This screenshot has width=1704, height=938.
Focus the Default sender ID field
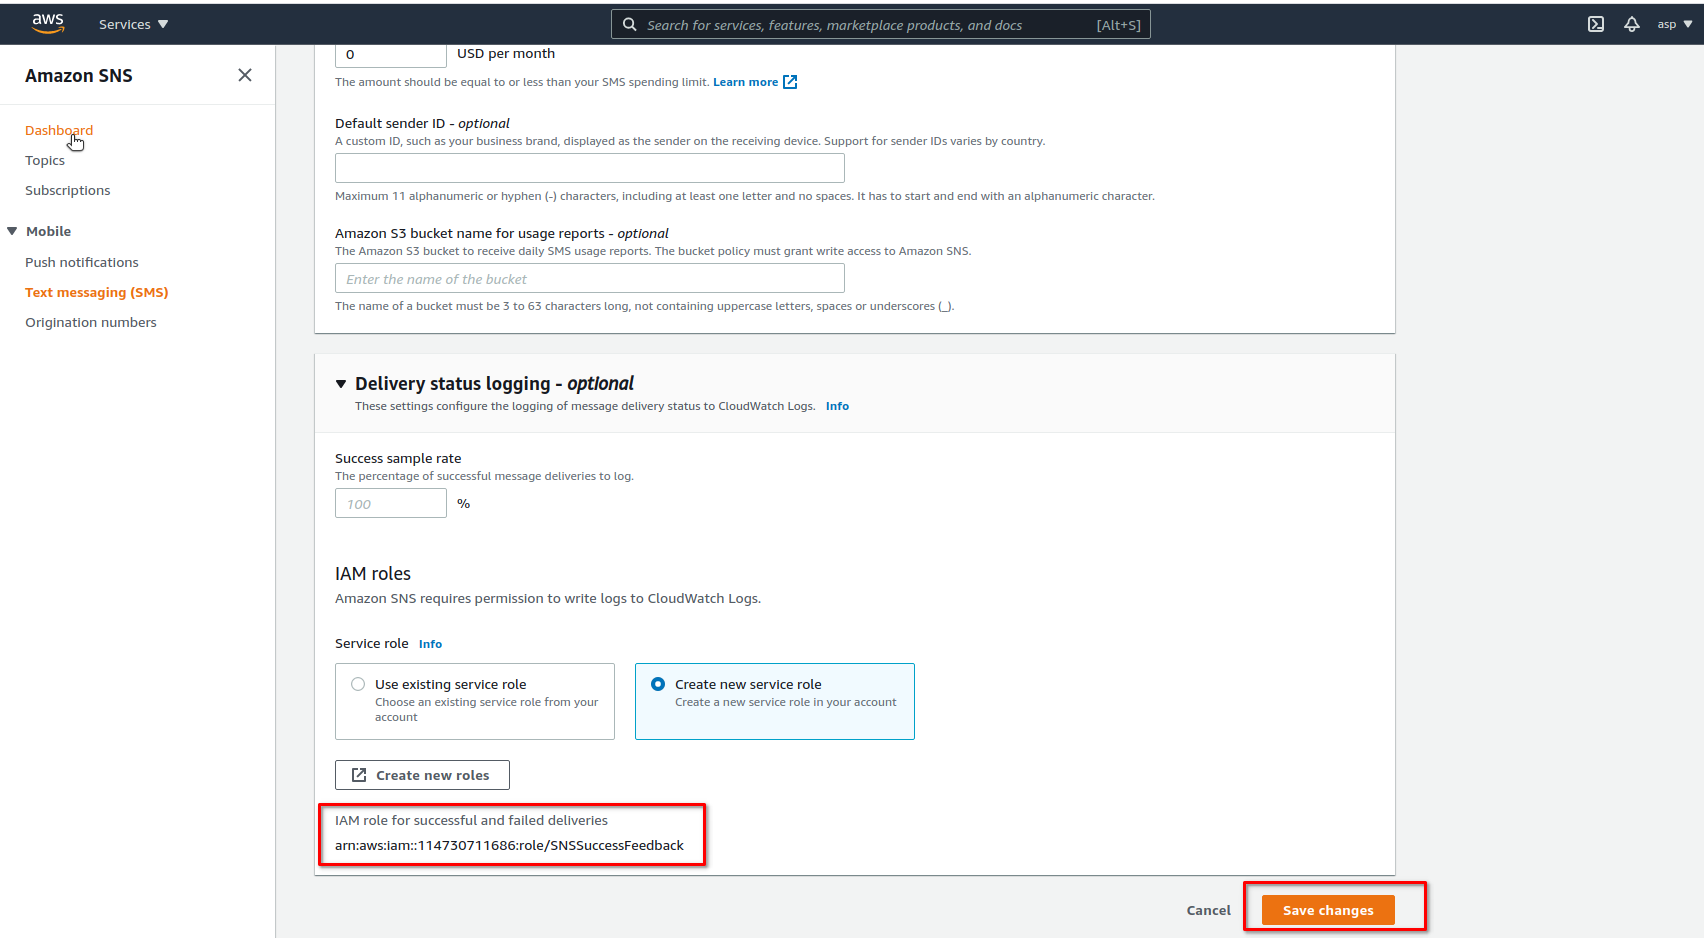(x=590, y=168)
